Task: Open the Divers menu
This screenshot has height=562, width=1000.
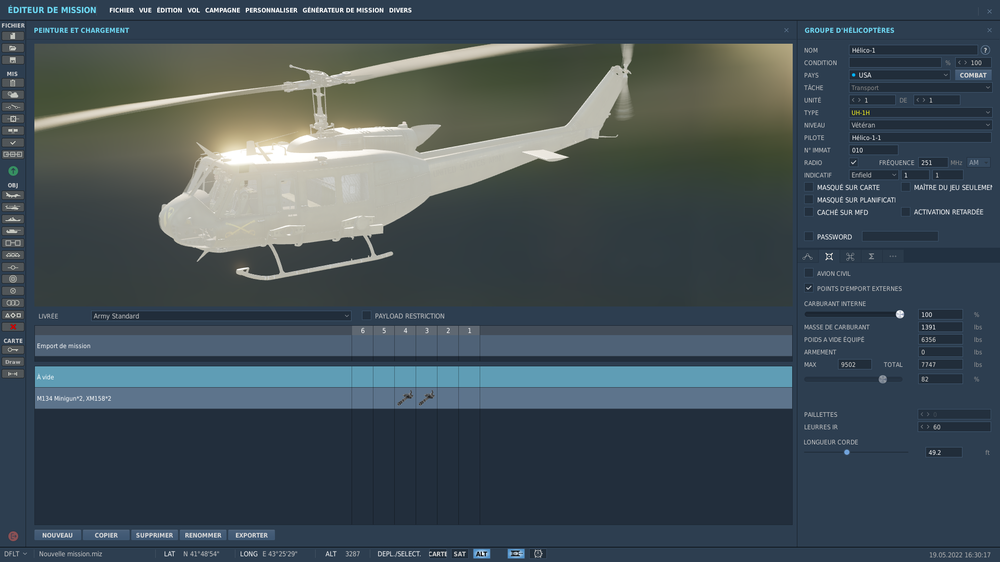Action: [401, 10]
